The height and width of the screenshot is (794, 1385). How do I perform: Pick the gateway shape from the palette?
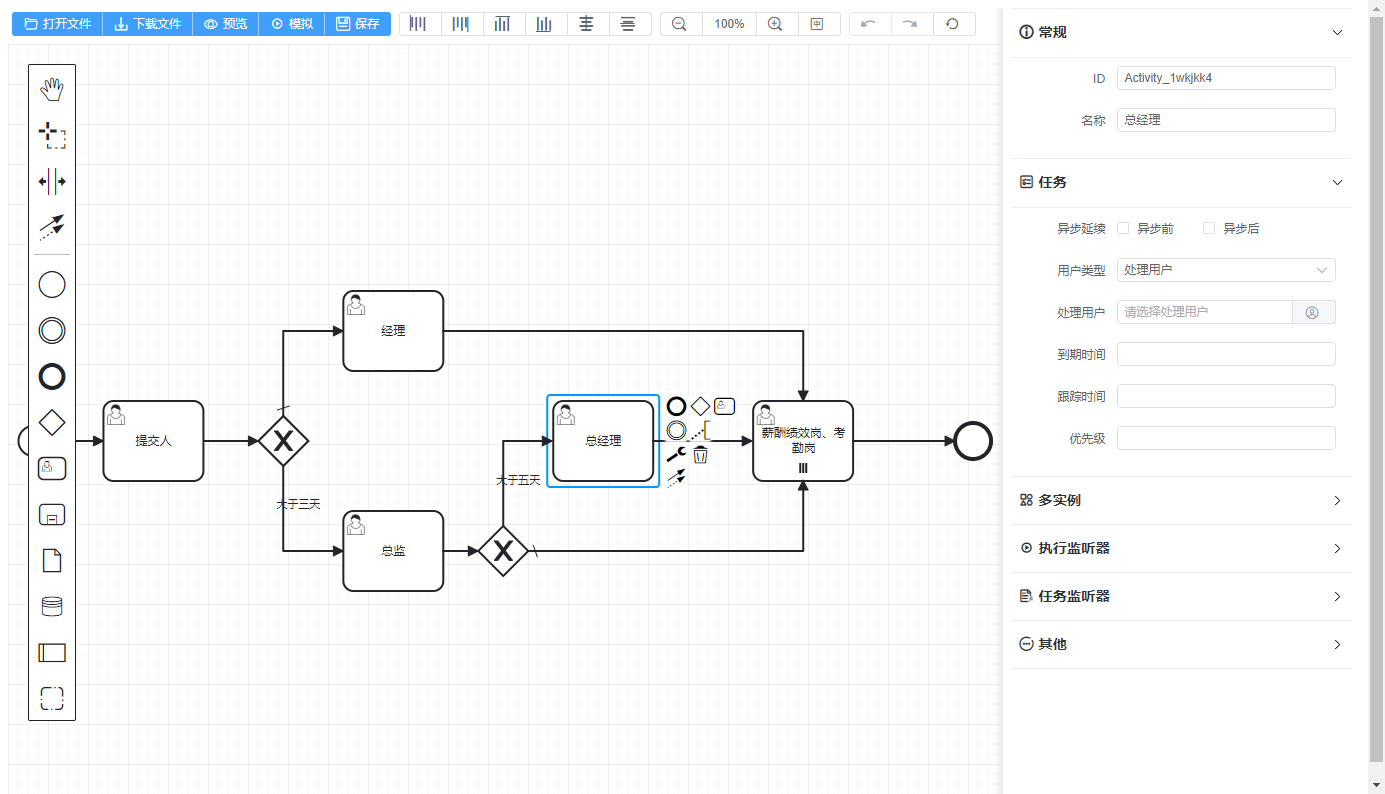[x=51, y=422]
